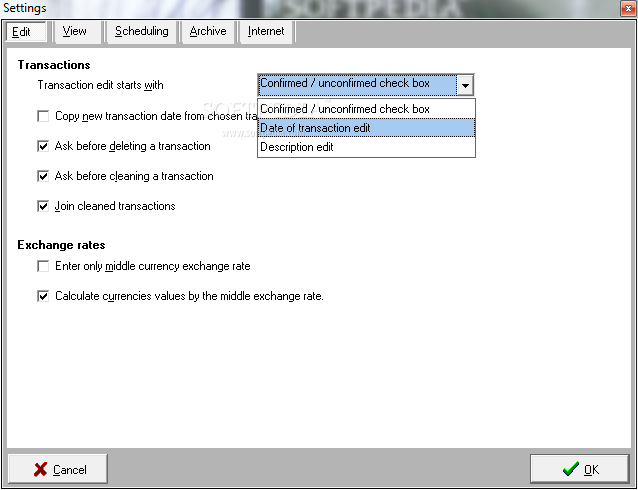Image resolution: width=638 pixels, height=490 pixels.
Task: Click the Cancel button
Action: [58, 469]
